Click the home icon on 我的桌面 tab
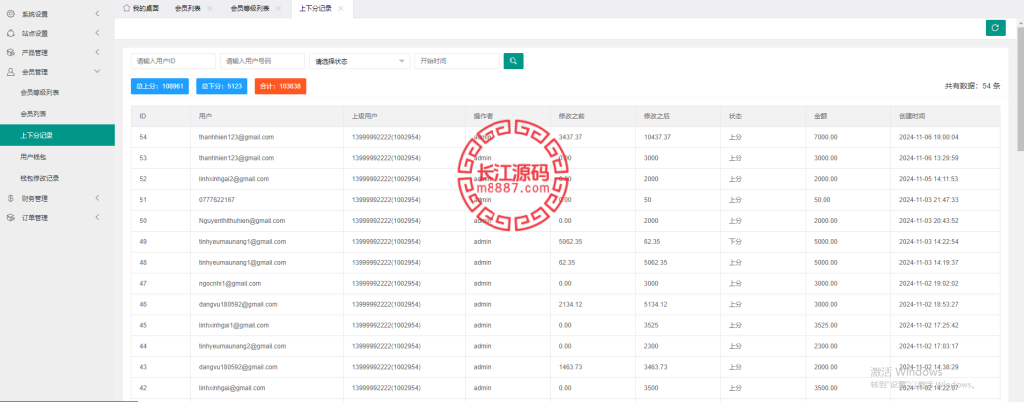Screen dimensions: 1024x402 click(127, 8)
